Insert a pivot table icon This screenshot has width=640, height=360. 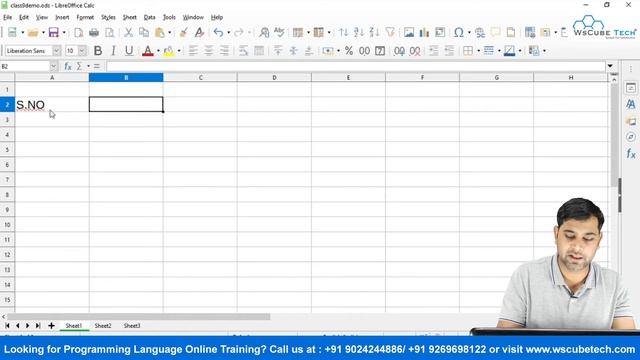tap(440, 32)
